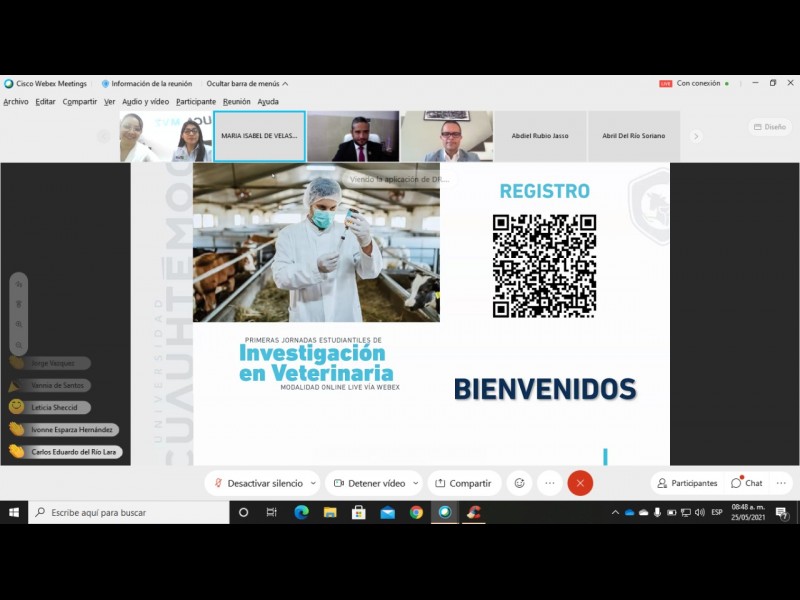The height and width of the screenshot is (600, 800).
Task: Open the Chat panel
Action: (747, 483)
